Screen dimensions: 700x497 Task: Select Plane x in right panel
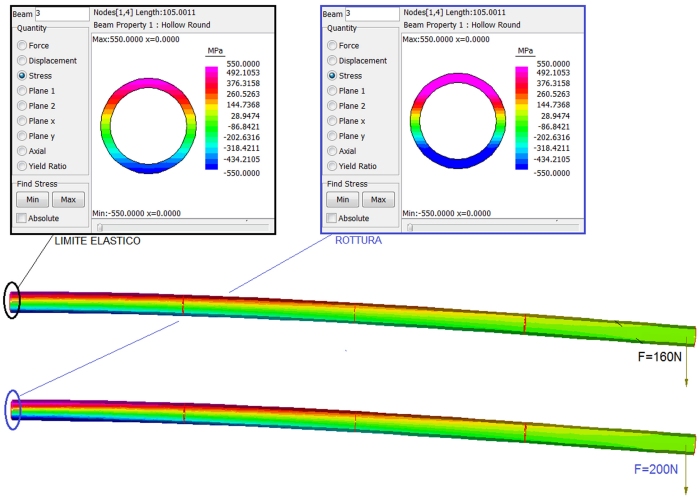point(333,121)
